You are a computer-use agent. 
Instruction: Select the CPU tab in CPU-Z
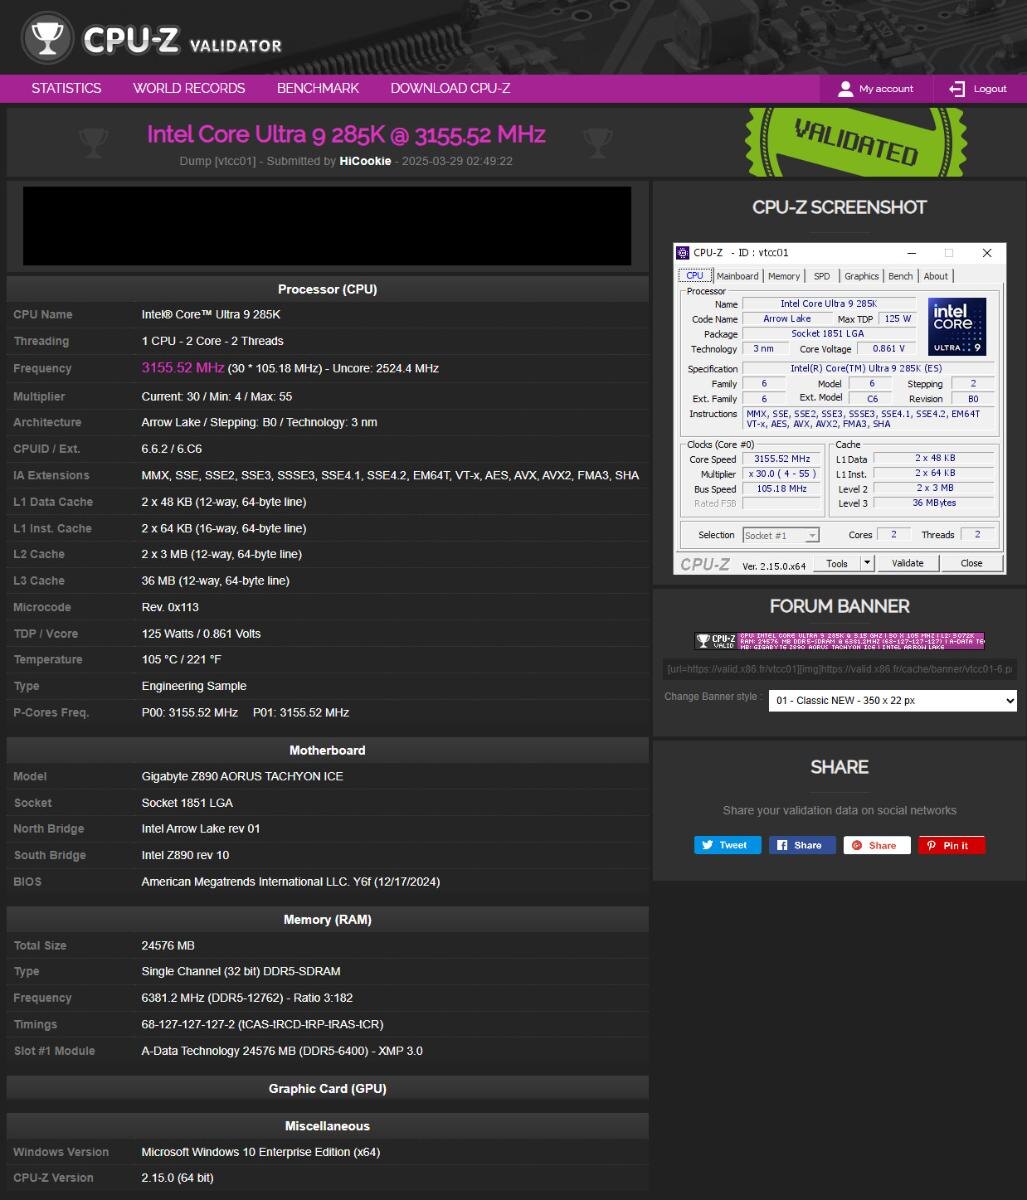point(695,276)
